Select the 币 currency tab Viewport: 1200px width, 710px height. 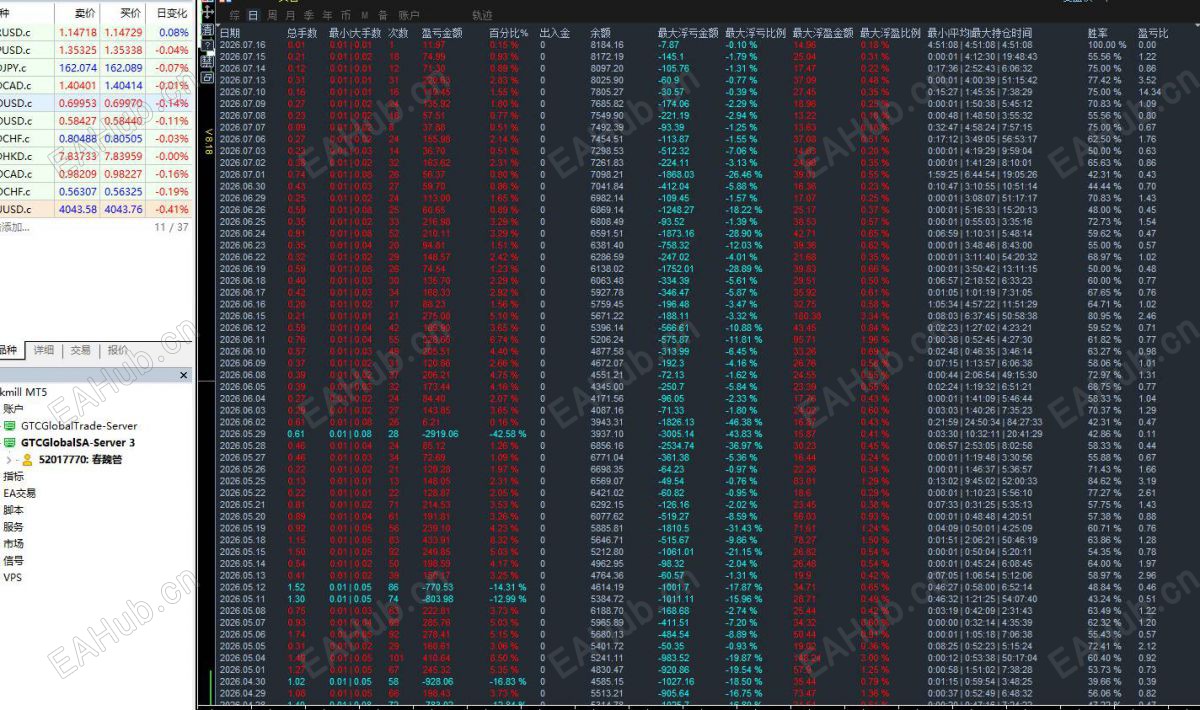tap(346, 16)
